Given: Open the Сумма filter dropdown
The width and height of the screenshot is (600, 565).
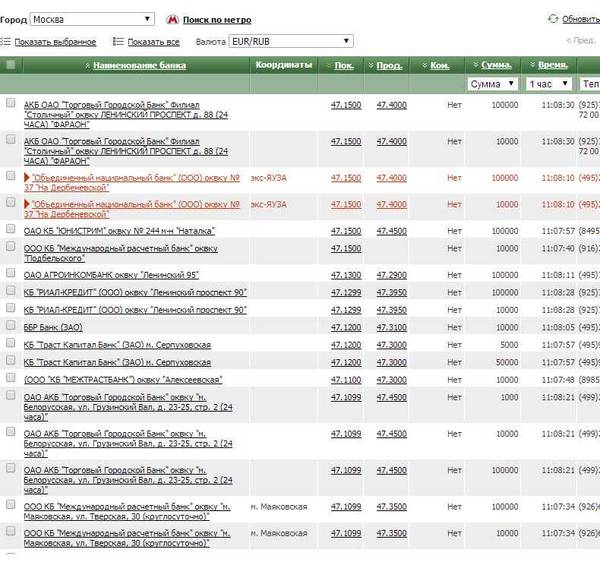Looking at the screenshot, I should pyautogui.click(x=492, y=84).
